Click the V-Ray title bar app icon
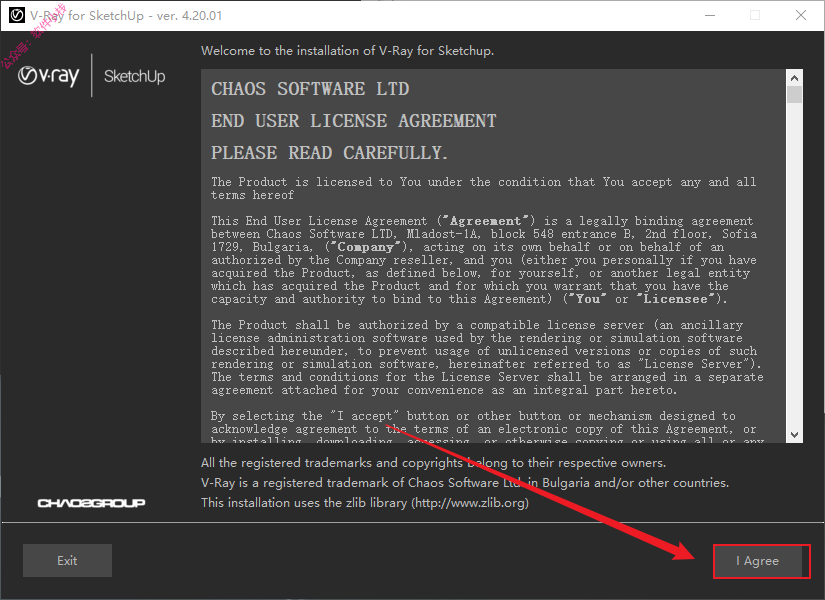This screenshot has height=600, width=825. [x=17, y=15]
